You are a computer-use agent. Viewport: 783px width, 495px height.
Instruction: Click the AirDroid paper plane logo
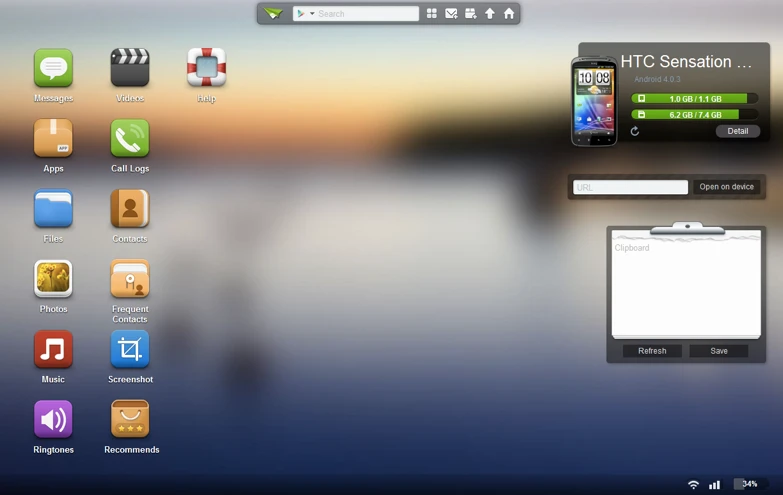pos(273,14)
